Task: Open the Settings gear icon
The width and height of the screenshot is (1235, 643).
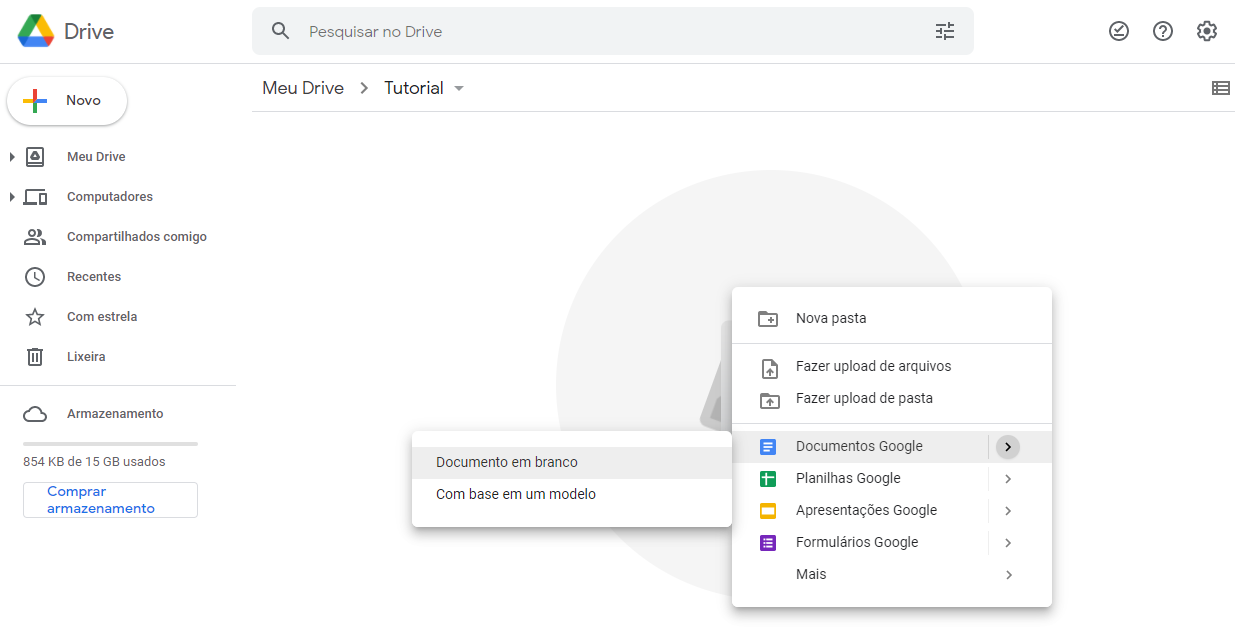Action: [1207, 31]
